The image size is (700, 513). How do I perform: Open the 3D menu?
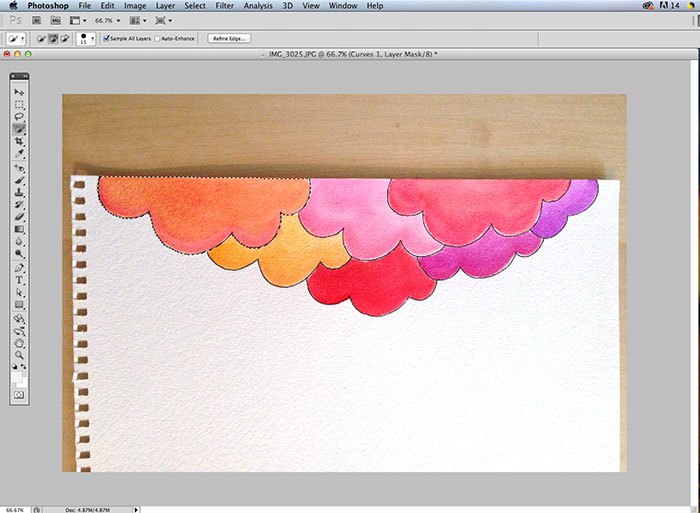(288, 6)
